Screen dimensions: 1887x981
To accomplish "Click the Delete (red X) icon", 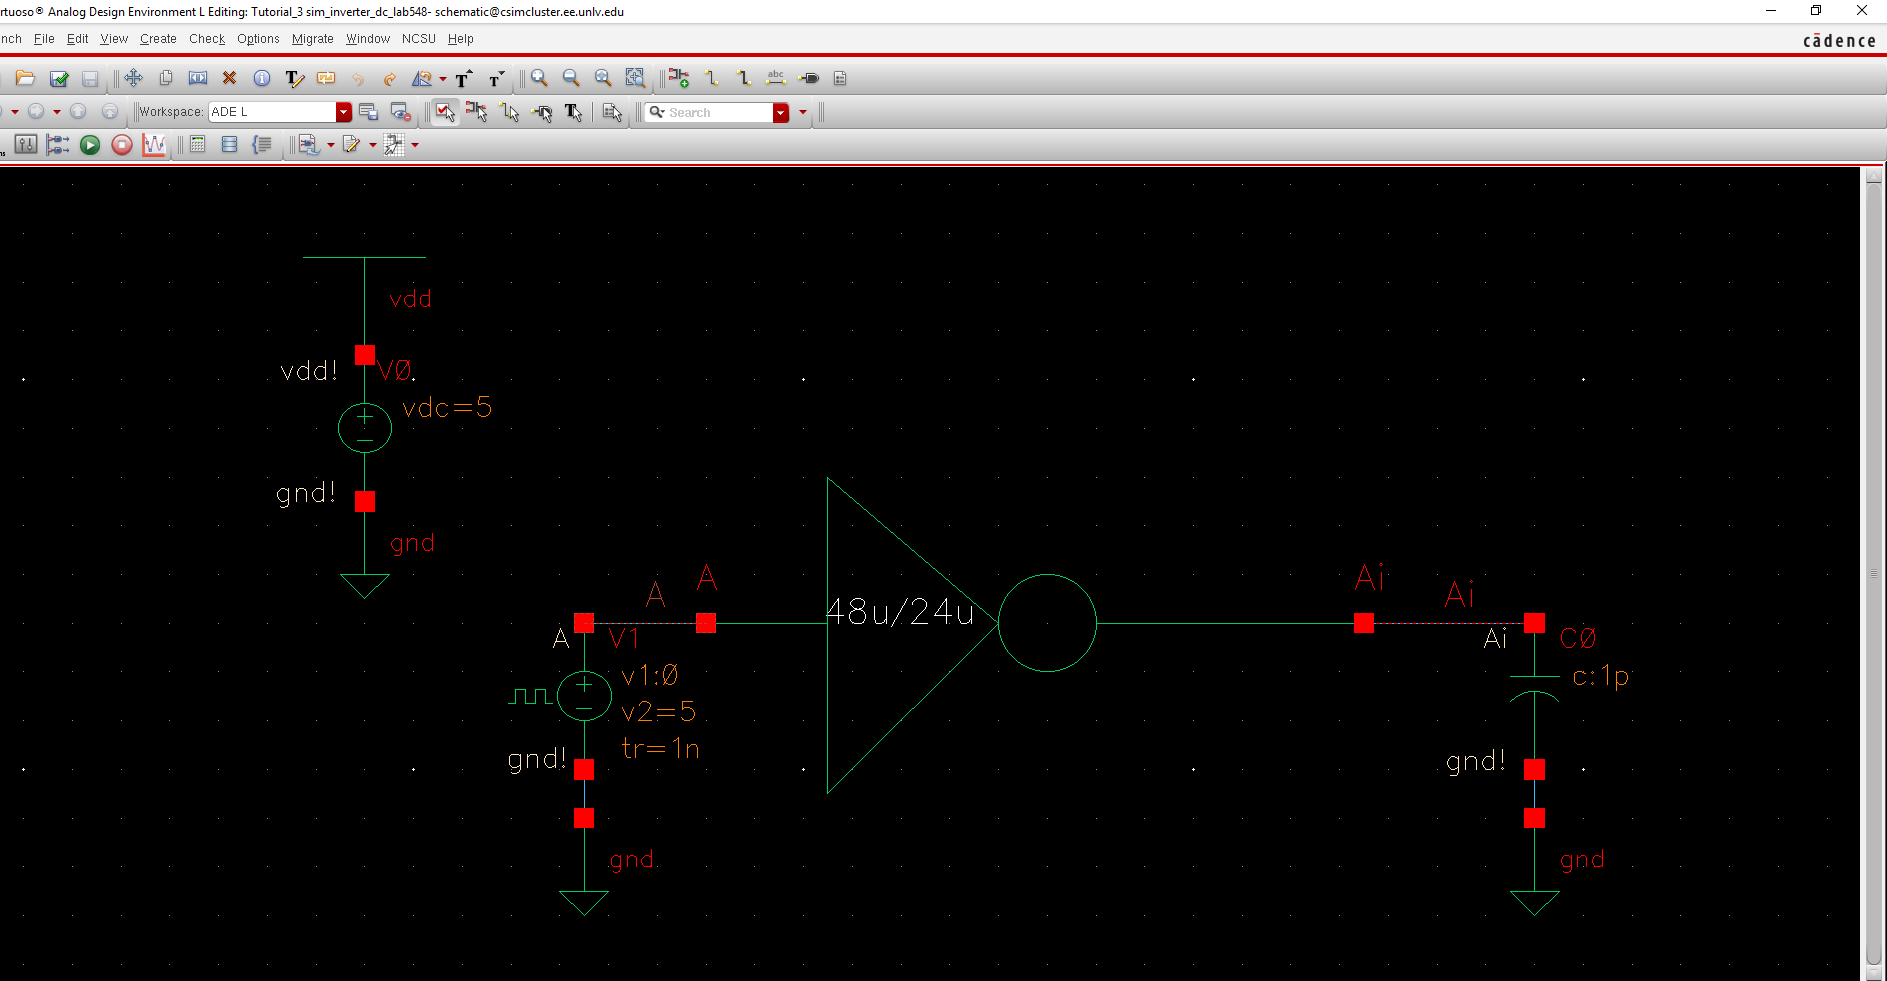I will 229,78.
